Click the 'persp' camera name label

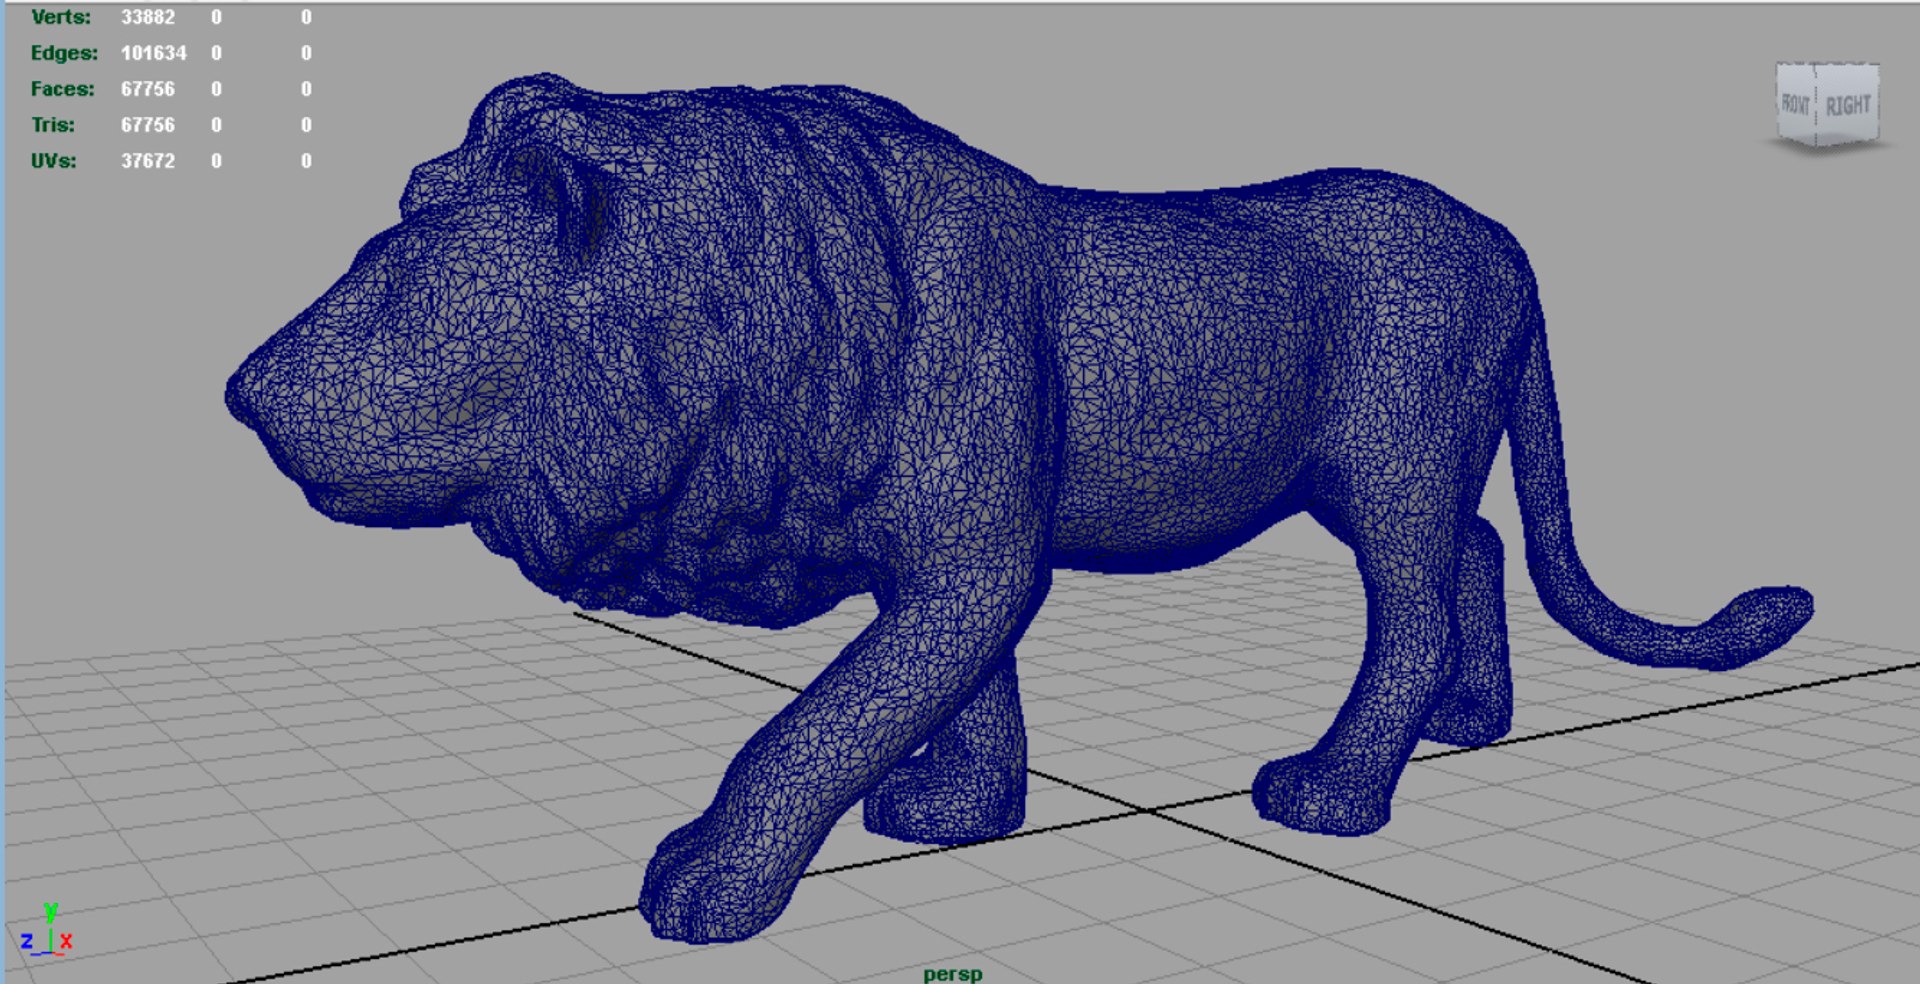[952, 973]
